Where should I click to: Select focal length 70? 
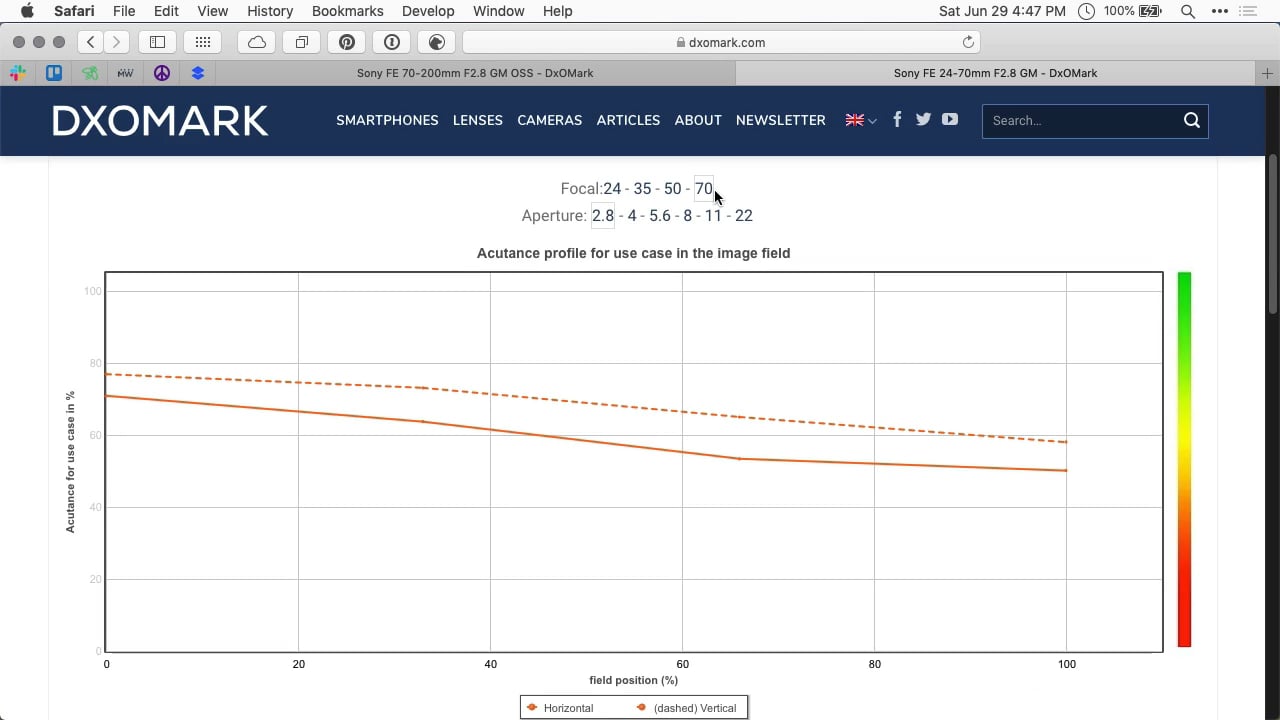704,188
